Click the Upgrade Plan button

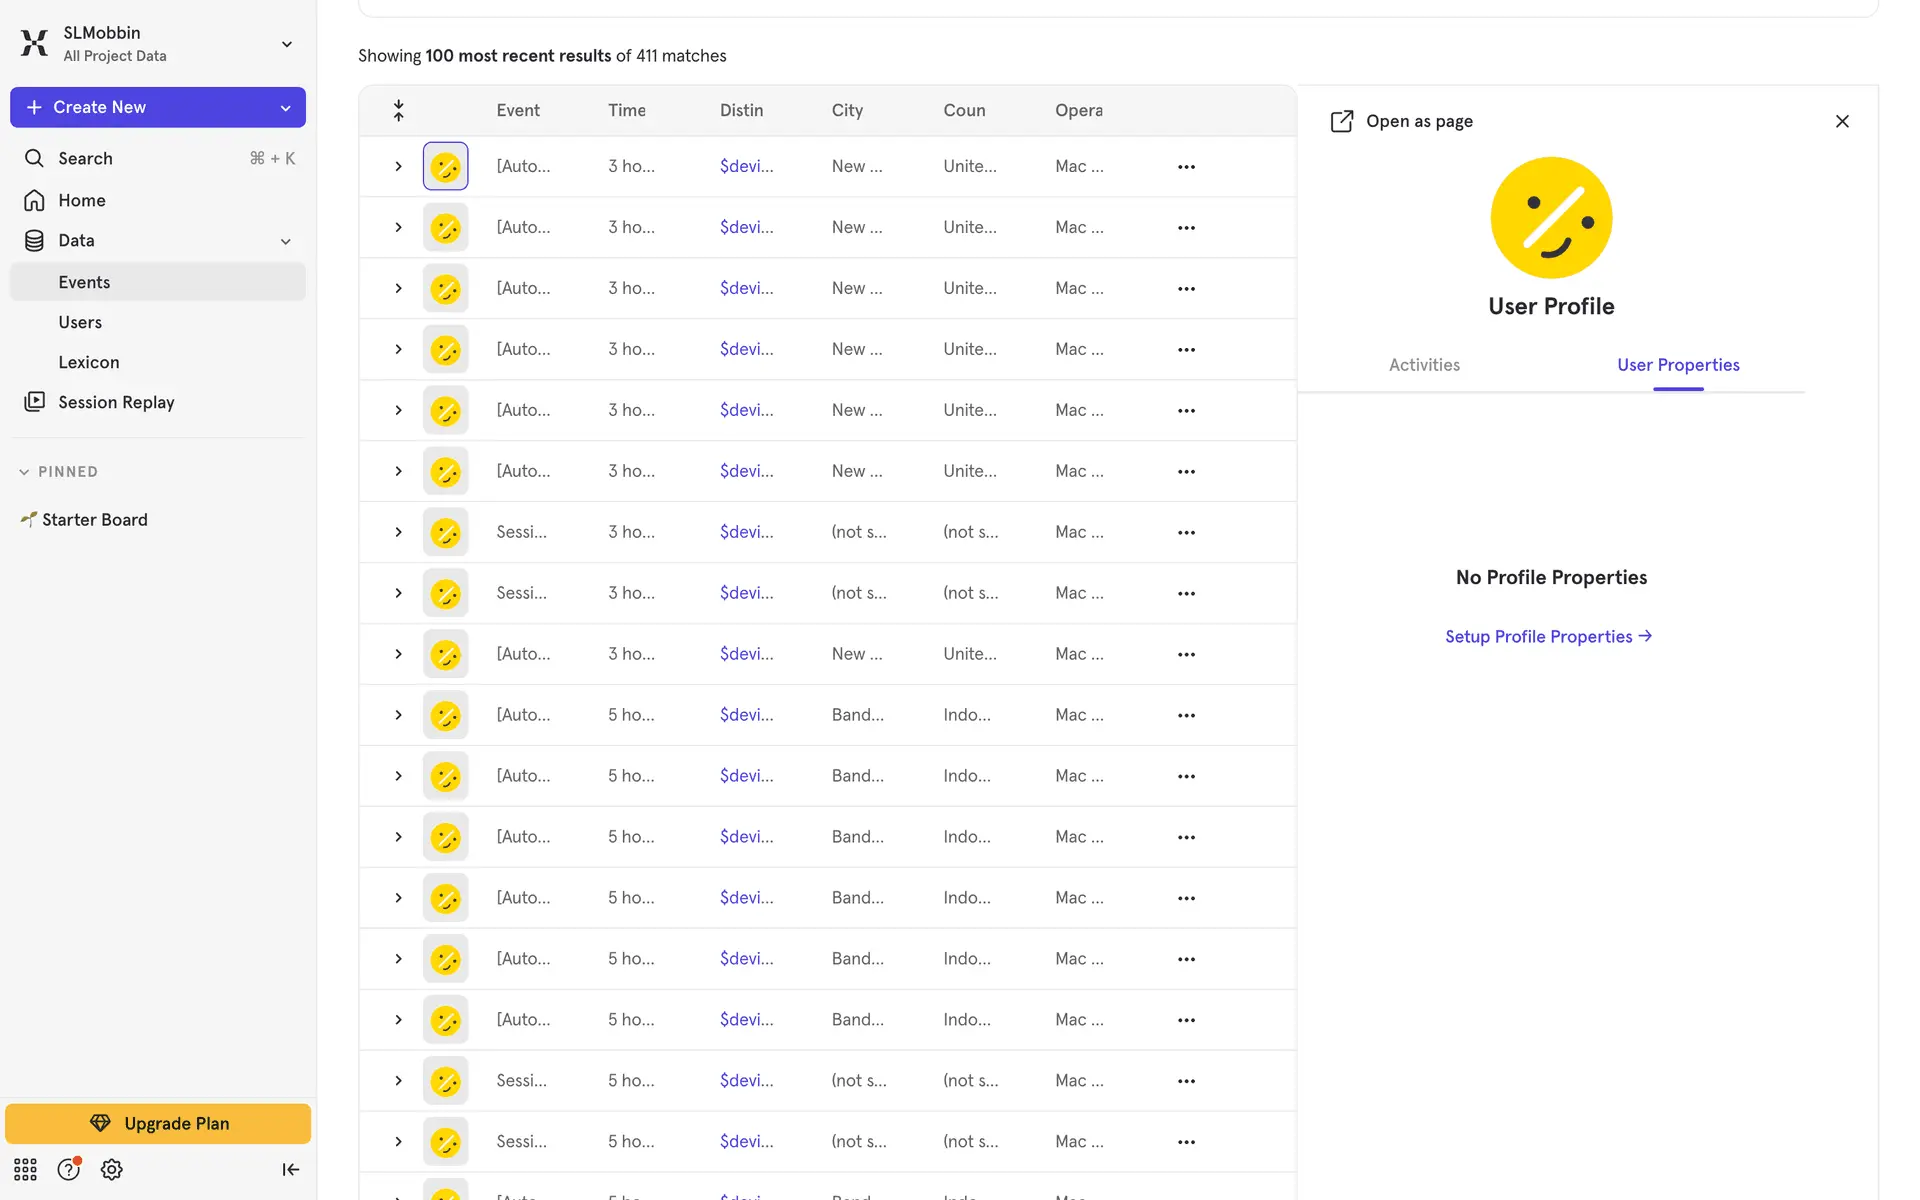pyautogui.click(x=158, y=1123)
